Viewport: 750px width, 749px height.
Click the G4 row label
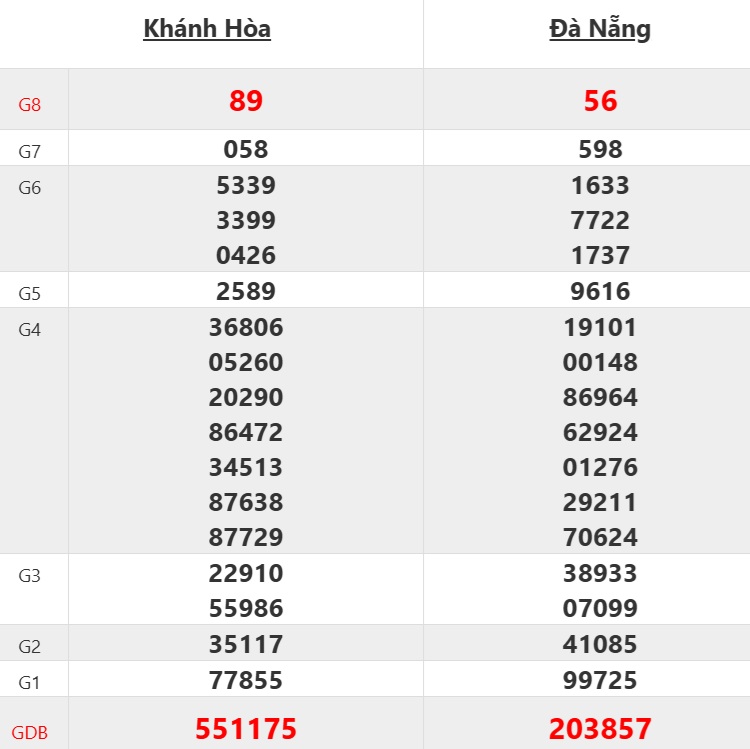click(x=30, y=330)
